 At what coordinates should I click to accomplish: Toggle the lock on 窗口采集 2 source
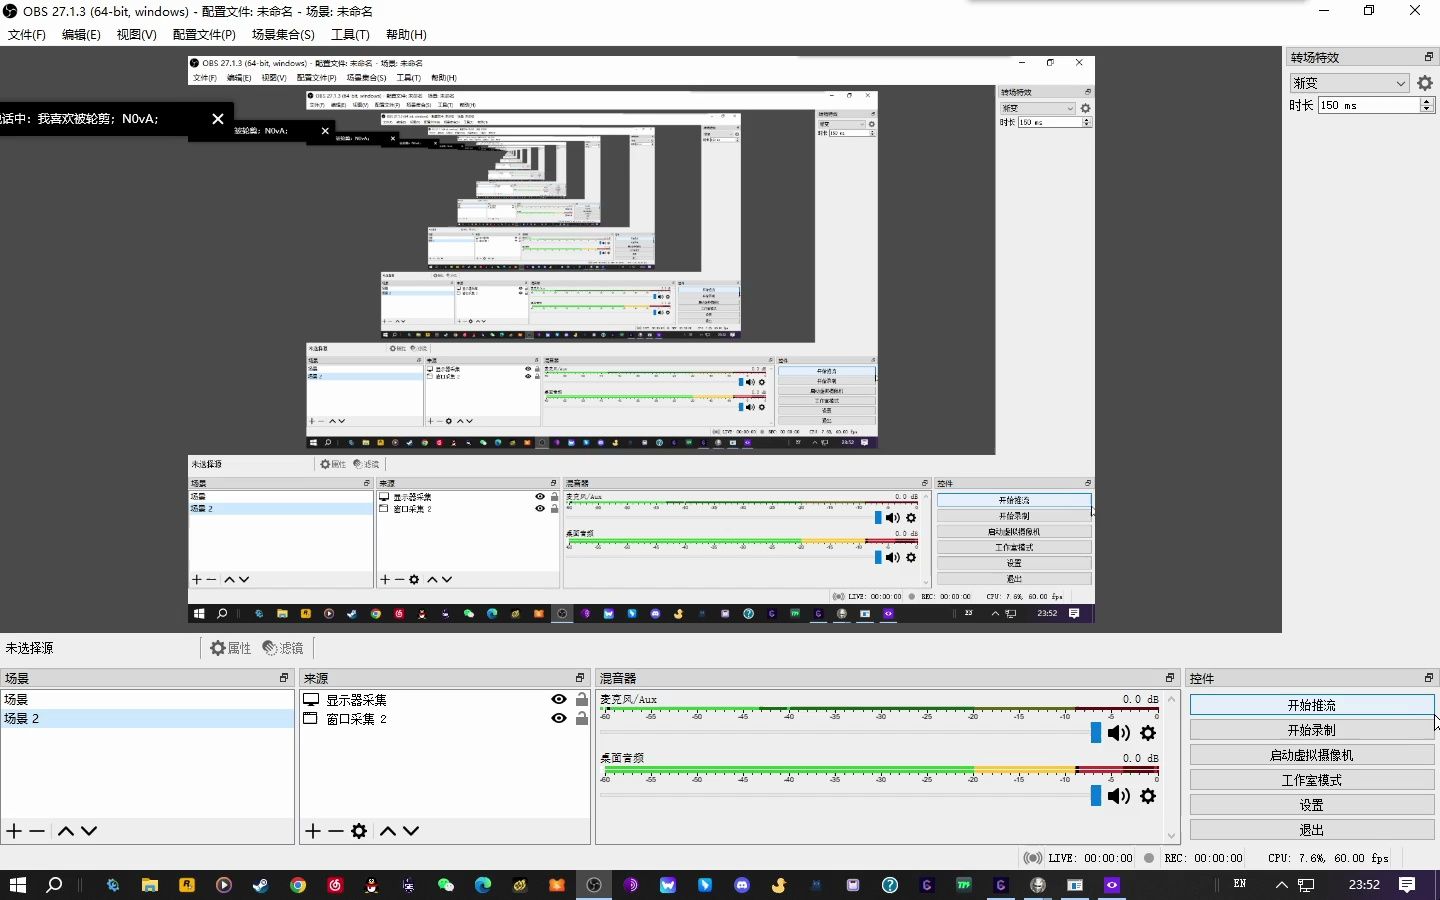click(x=581, y=718)
